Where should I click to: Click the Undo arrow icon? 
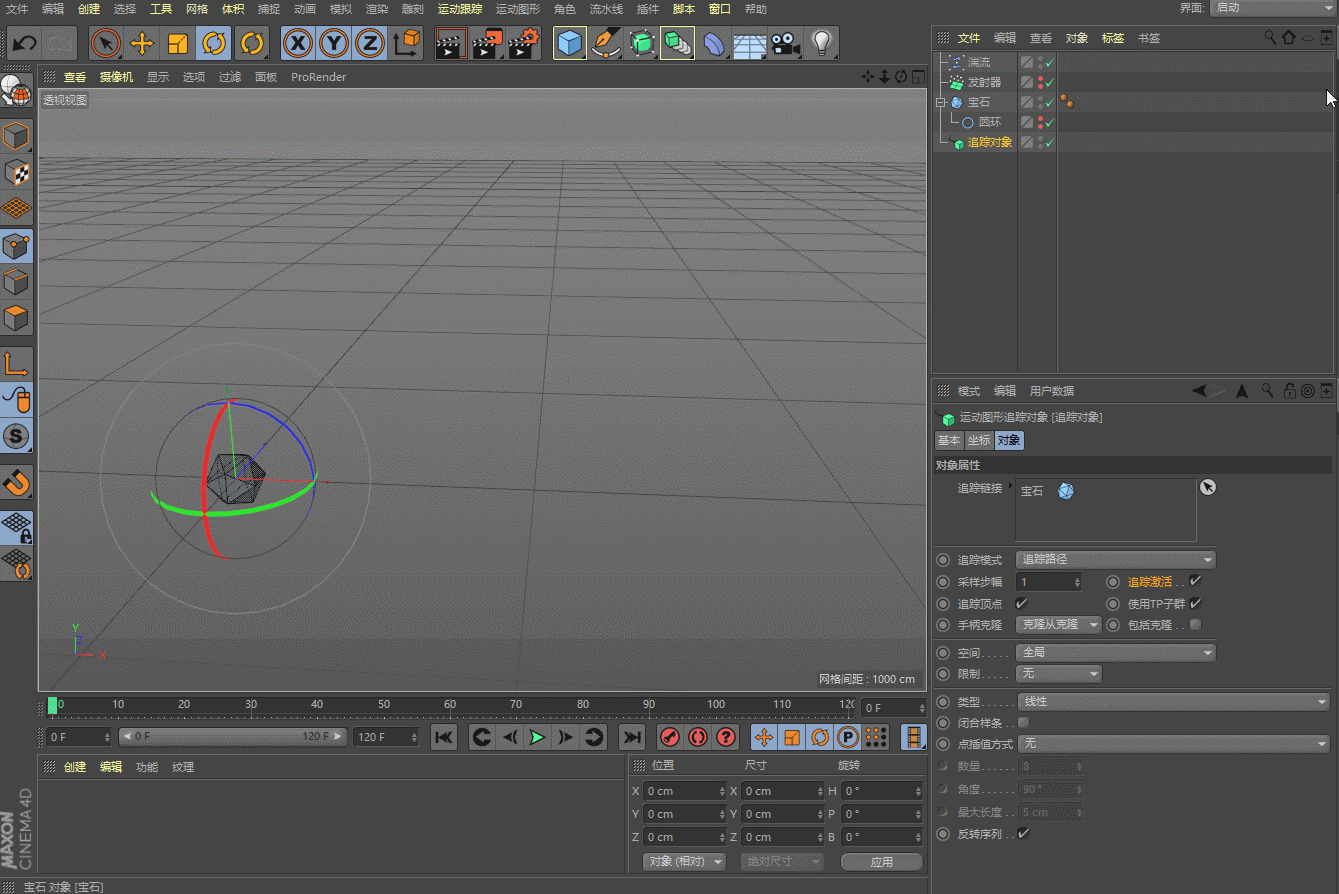[x=24, y=43]
